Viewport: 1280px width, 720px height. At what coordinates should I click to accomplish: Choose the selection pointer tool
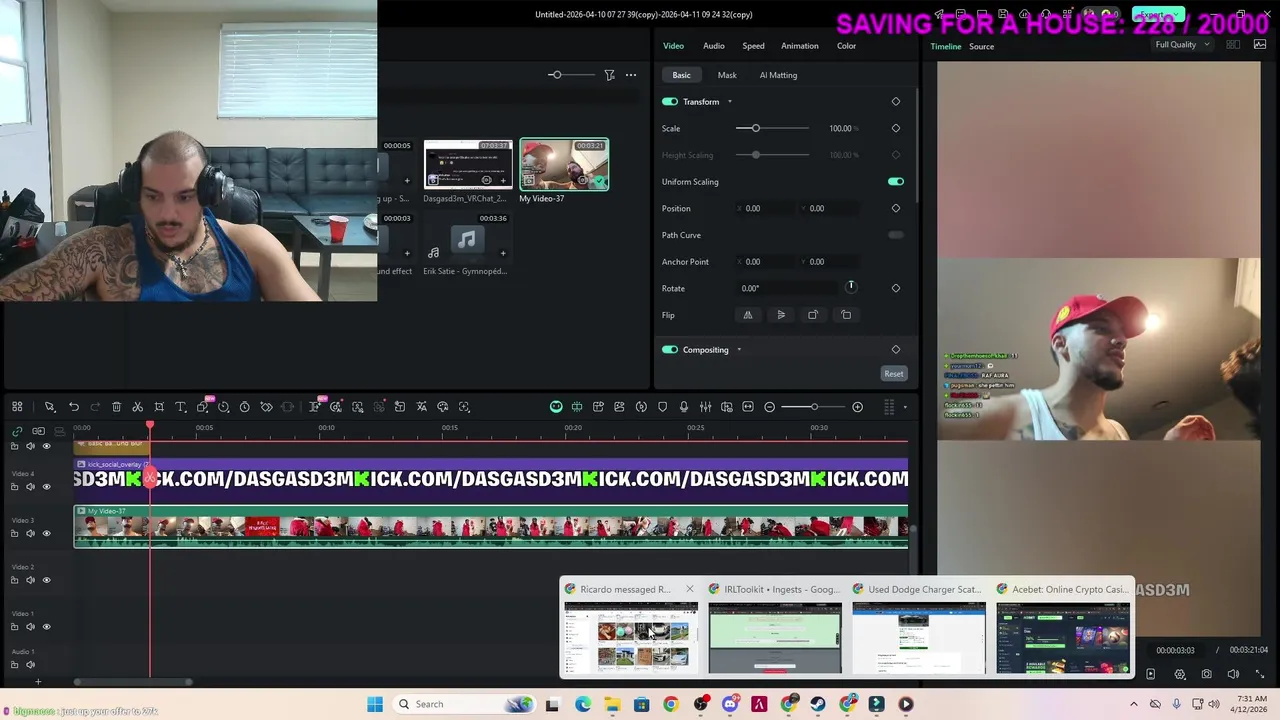(x=49, y=407)
